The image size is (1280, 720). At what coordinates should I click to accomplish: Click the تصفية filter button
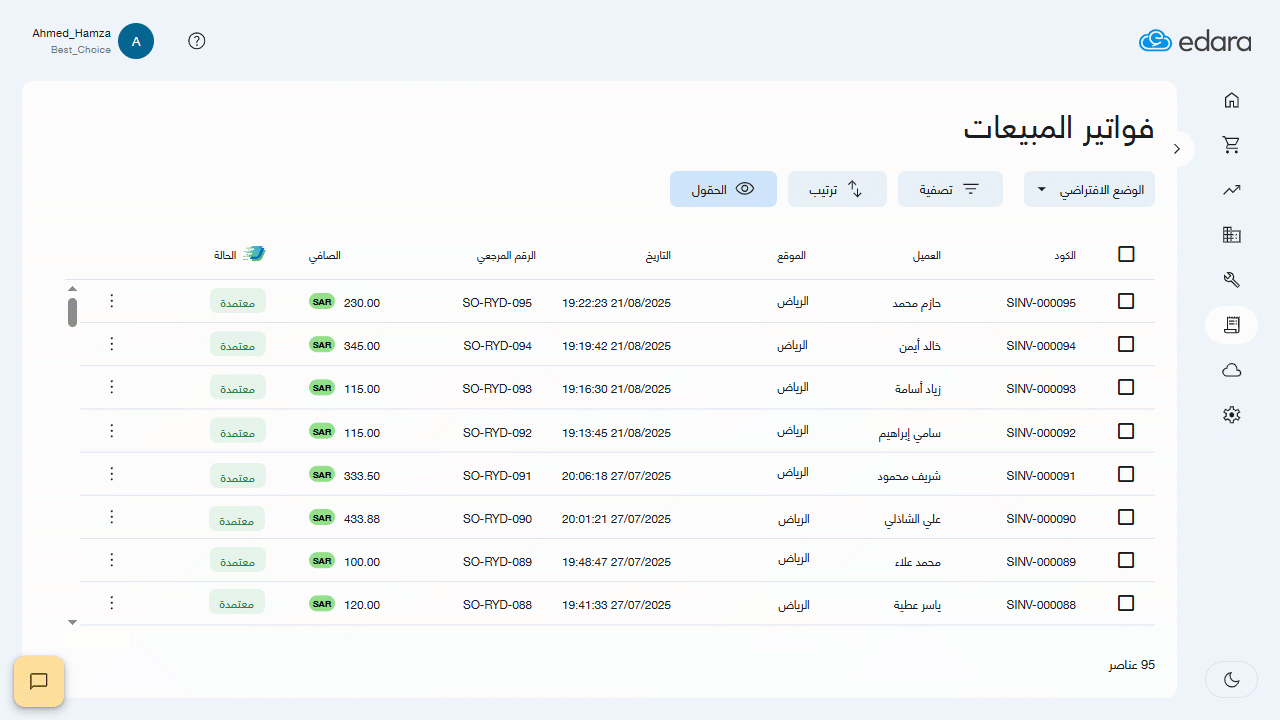click(950, 189)
